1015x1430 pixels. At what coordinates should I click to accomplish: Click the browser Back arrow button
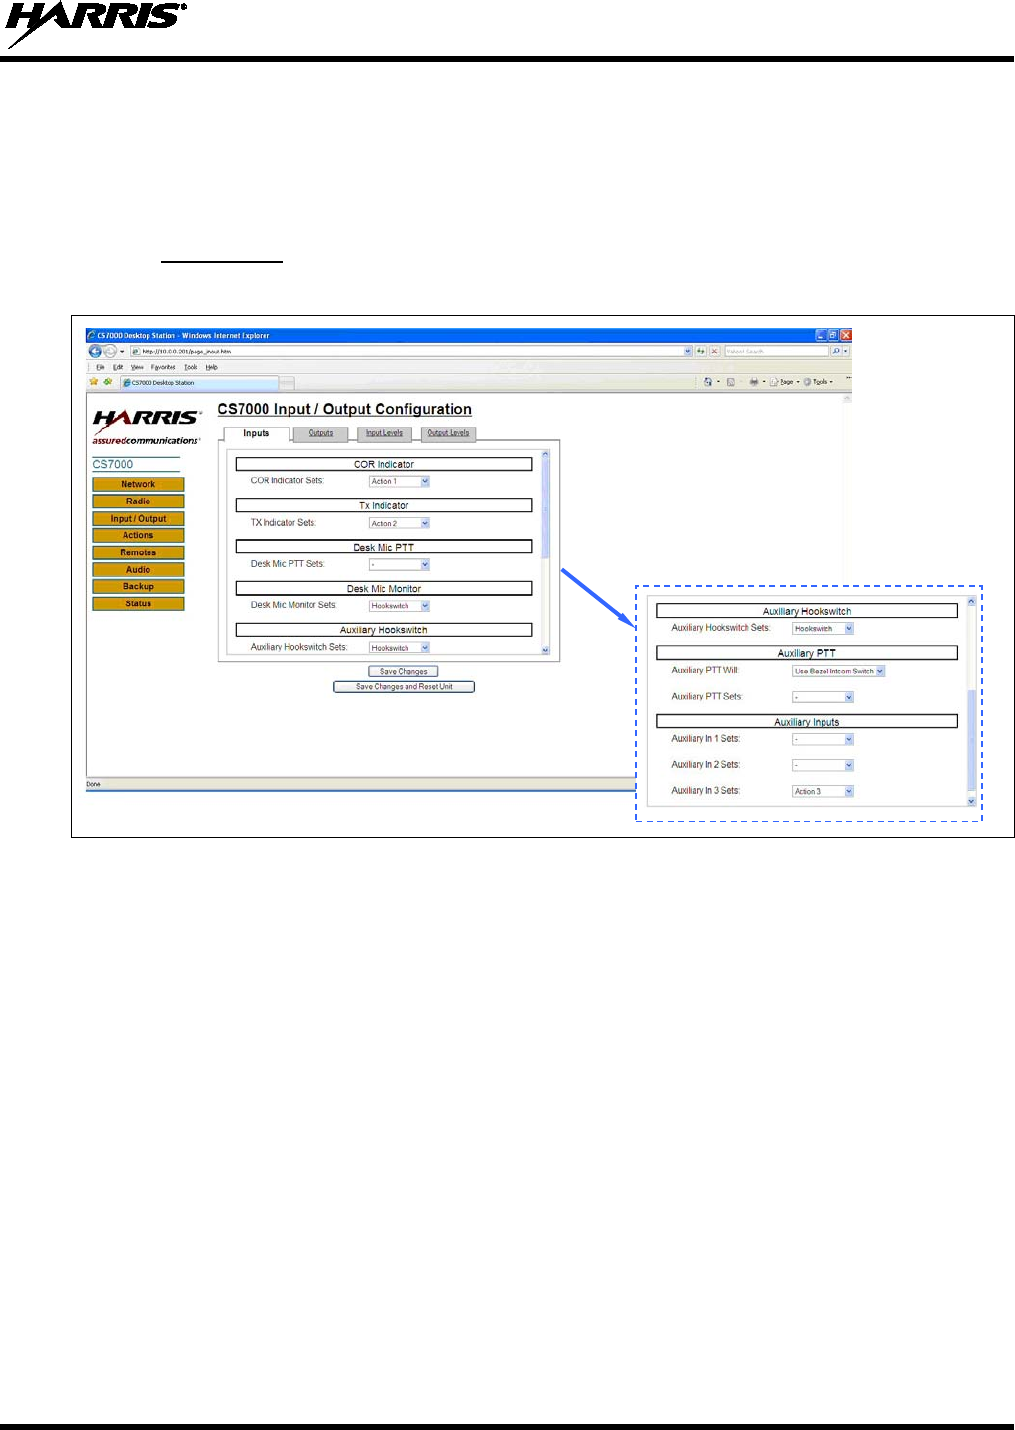[95, 351]
